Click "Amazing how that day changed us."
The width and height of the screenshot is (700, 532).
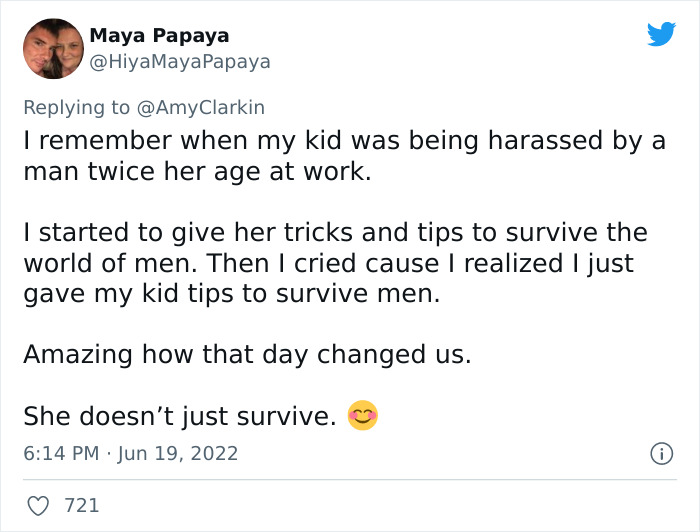246,354
